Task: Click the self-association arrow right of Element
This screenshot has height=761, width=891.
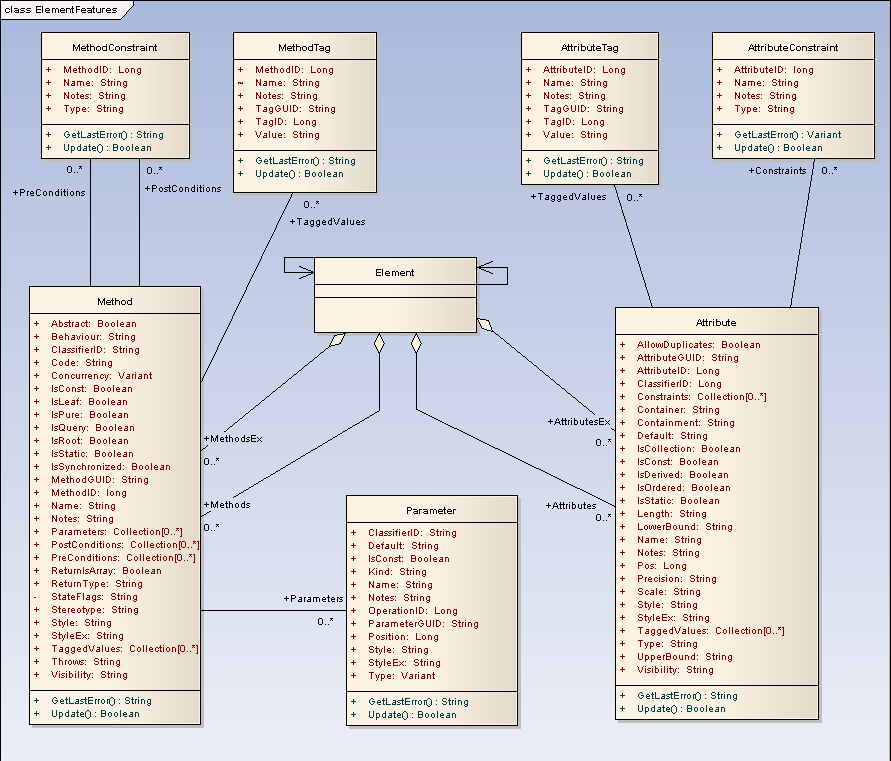Action: tap(493, 268)
